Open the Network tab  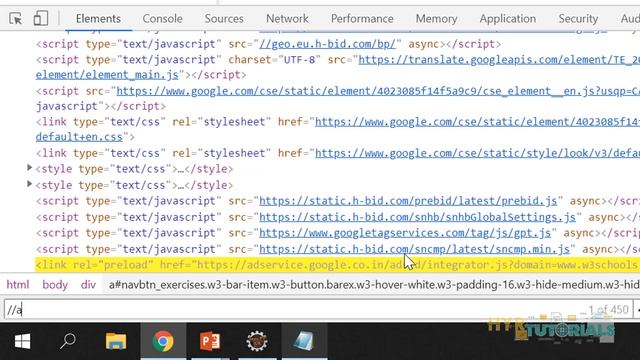click(x=287, y=19)
